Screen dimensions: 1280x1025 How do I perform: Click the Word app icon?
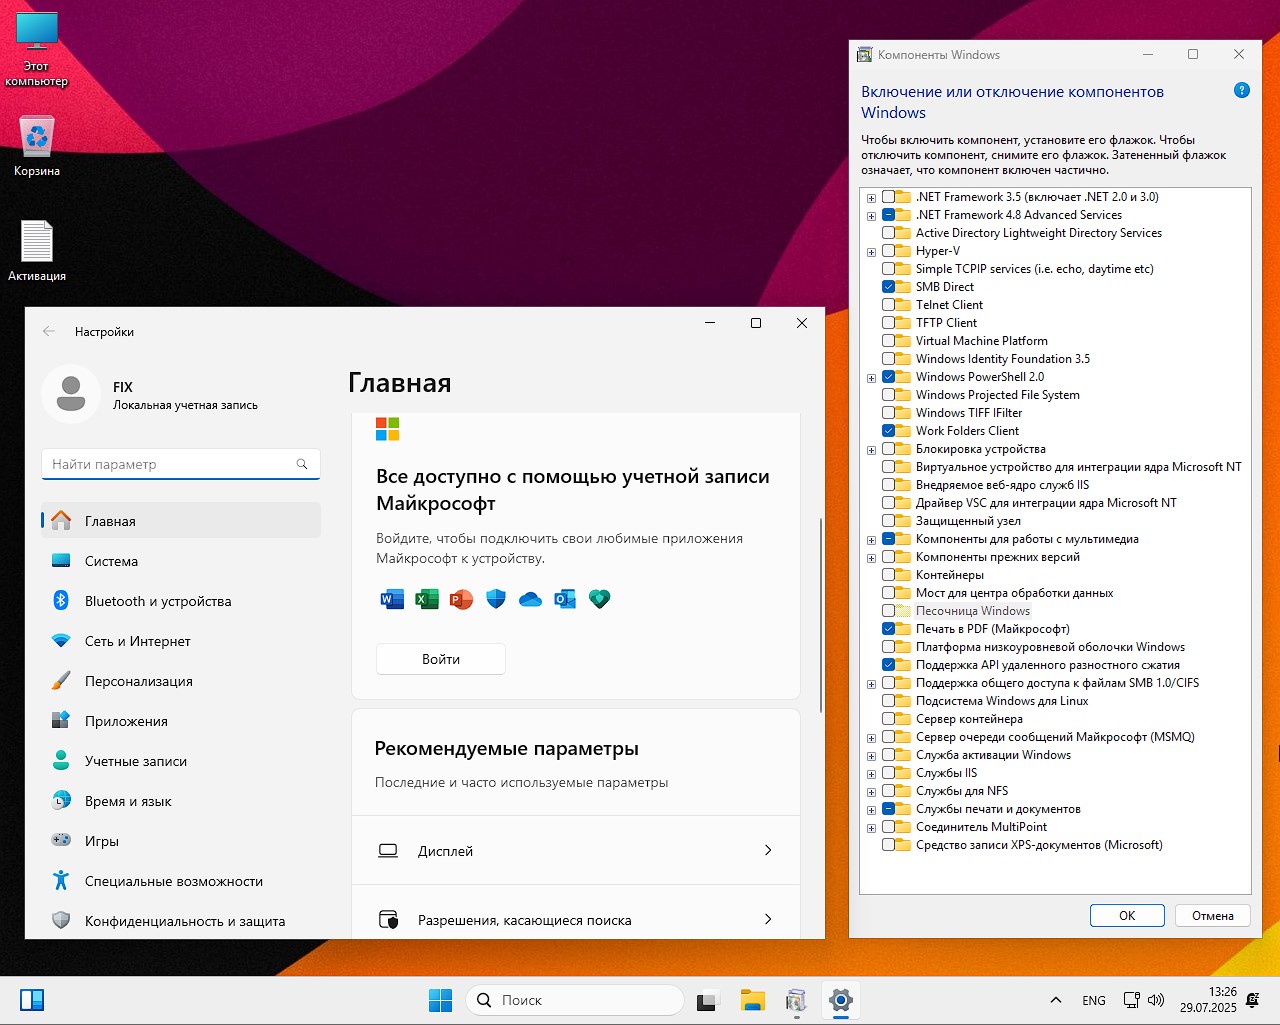tap(392, 599)
